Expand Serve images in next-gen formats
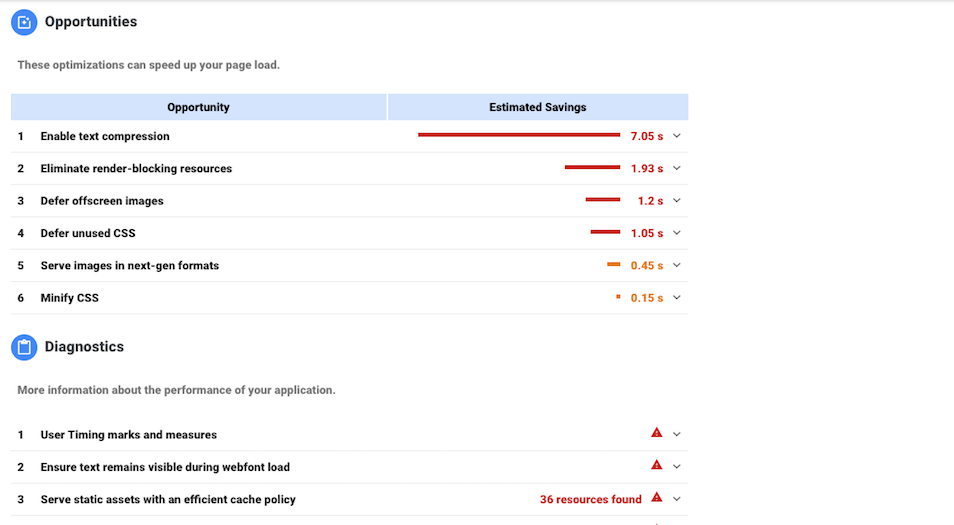This screenshot has height=525, width=954. [x=677, y=265]
